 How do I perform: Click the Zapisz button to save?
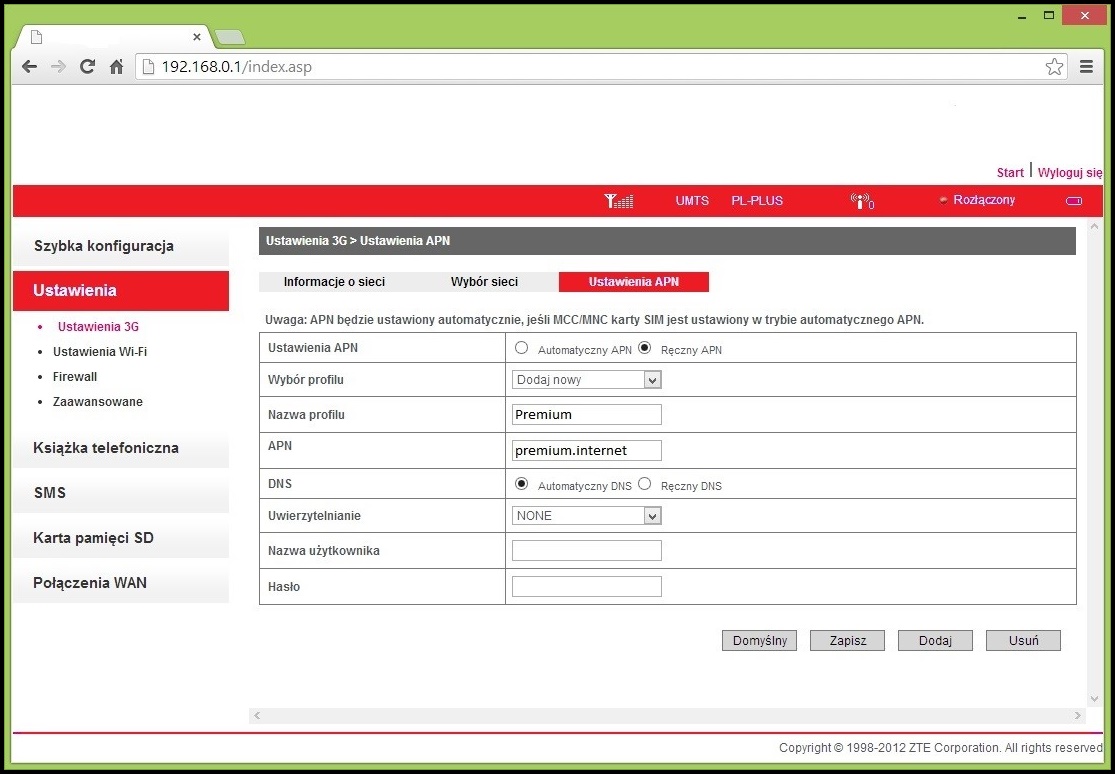tap(848, 640)
